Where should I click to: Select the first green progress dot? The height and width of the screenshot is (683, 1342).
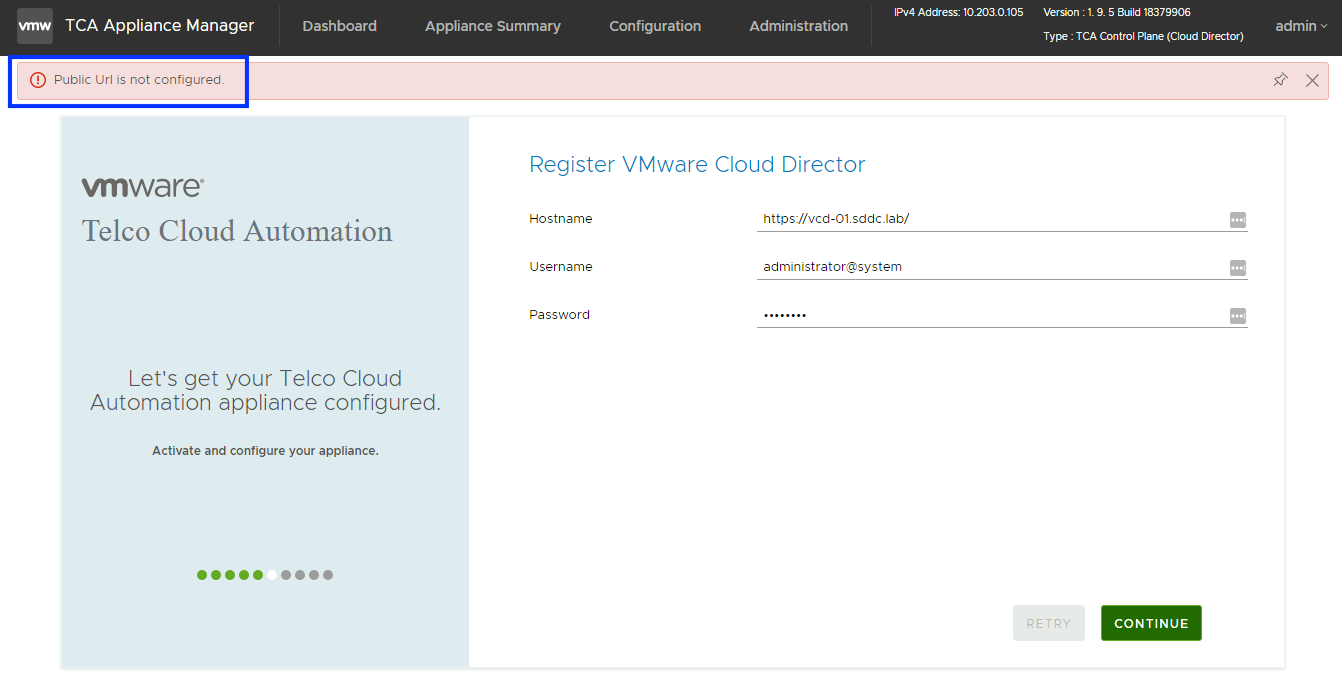202,575
